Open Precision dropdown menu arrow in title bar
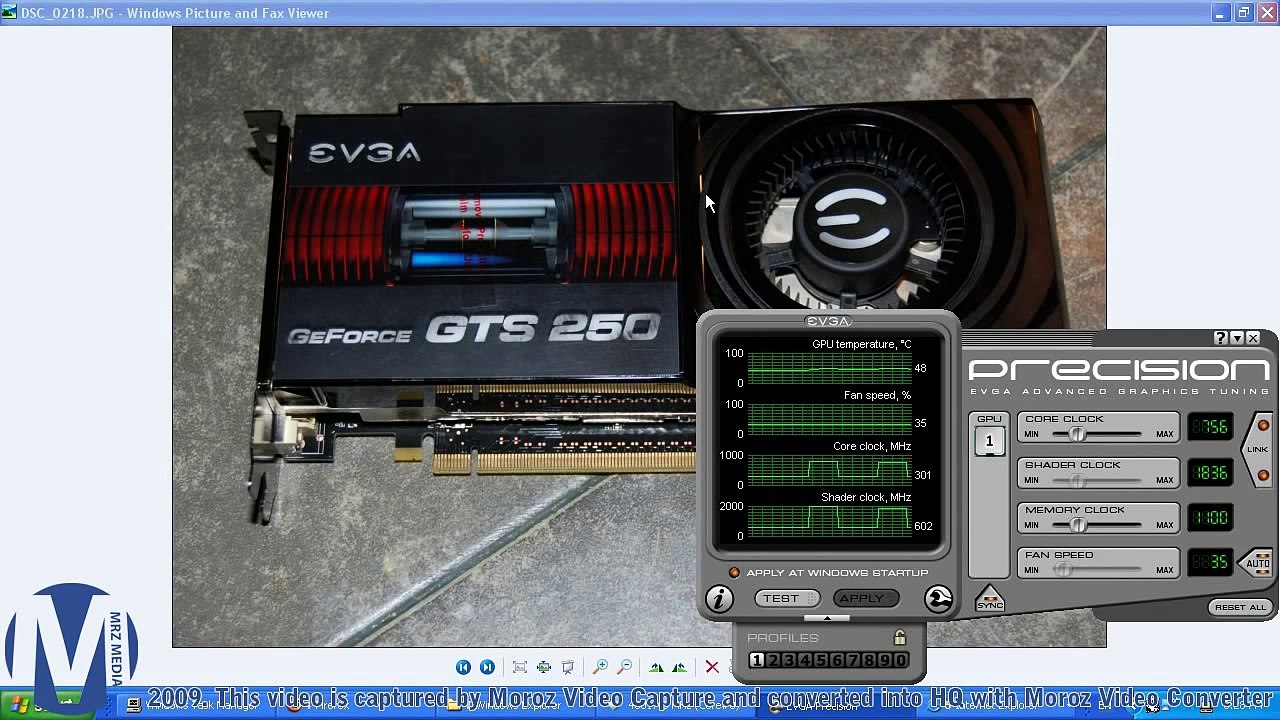 tap(1237, 339)
